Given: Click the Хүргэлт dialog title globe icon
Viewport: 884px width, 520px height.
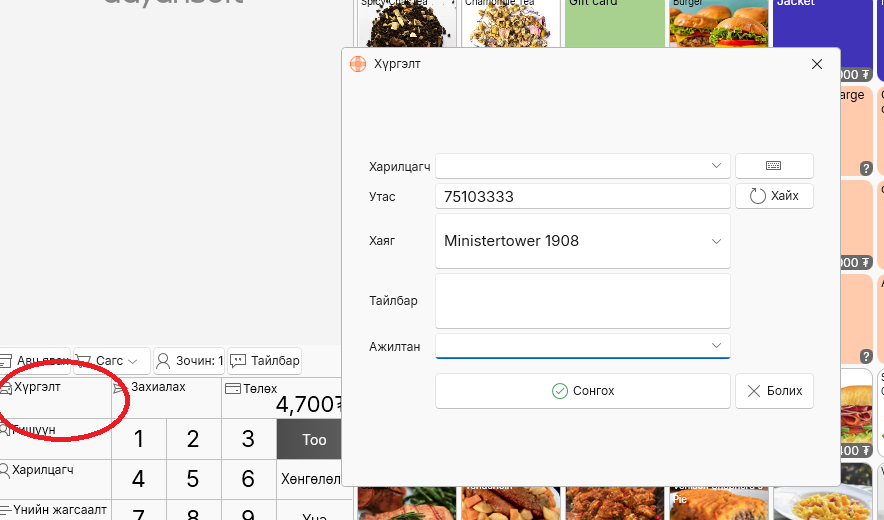Looking at the screenshot, I should click(x=358, y=64).
